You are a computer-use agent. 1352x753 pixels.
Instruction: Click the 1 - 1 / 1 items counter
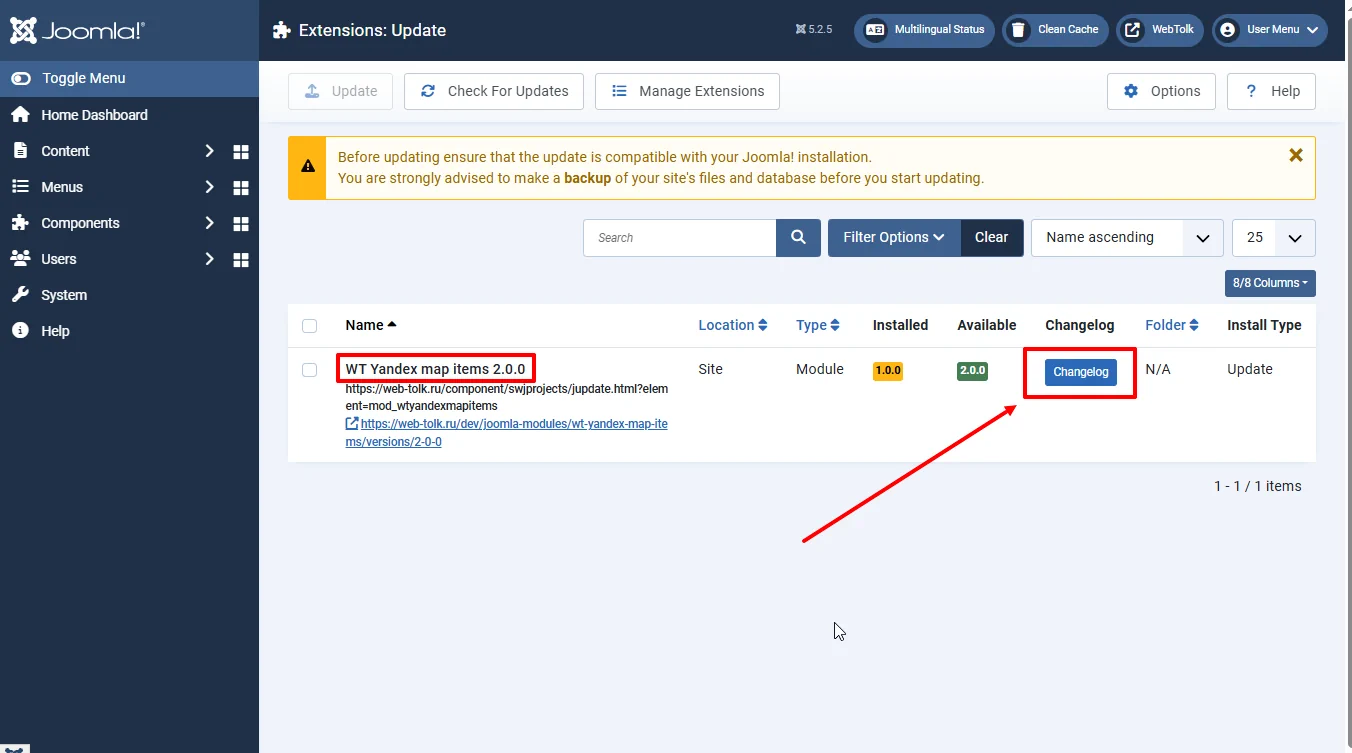[x=1258, y=486]
